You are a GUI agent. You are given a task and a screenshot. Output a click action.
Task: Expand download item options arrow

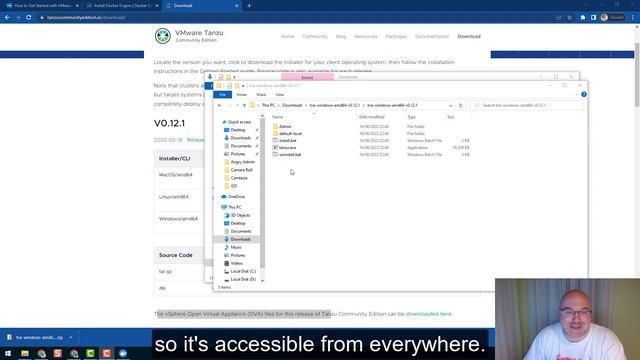tap(71, 338)
